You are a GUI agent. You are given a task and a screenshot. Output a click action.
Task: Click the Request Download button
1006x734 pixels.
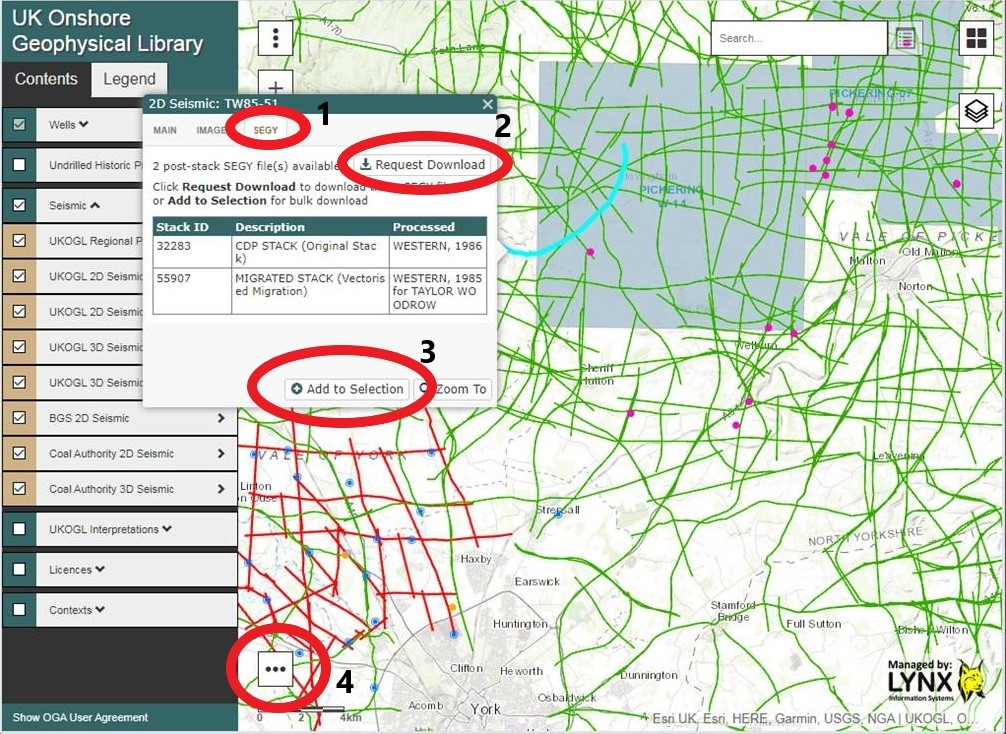point(422,165)
